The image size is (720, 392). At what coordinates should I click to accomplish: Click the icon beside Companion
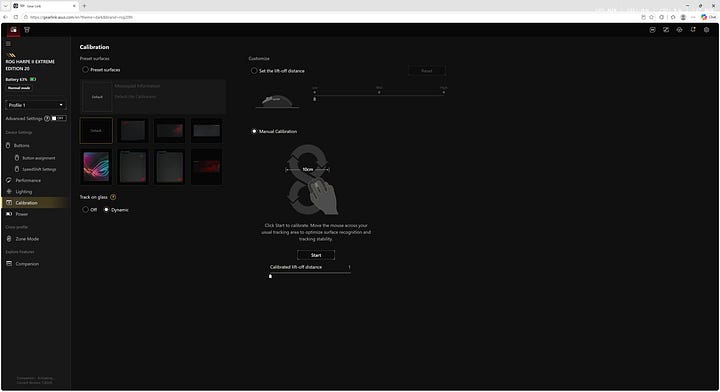(x=9, y=263)
